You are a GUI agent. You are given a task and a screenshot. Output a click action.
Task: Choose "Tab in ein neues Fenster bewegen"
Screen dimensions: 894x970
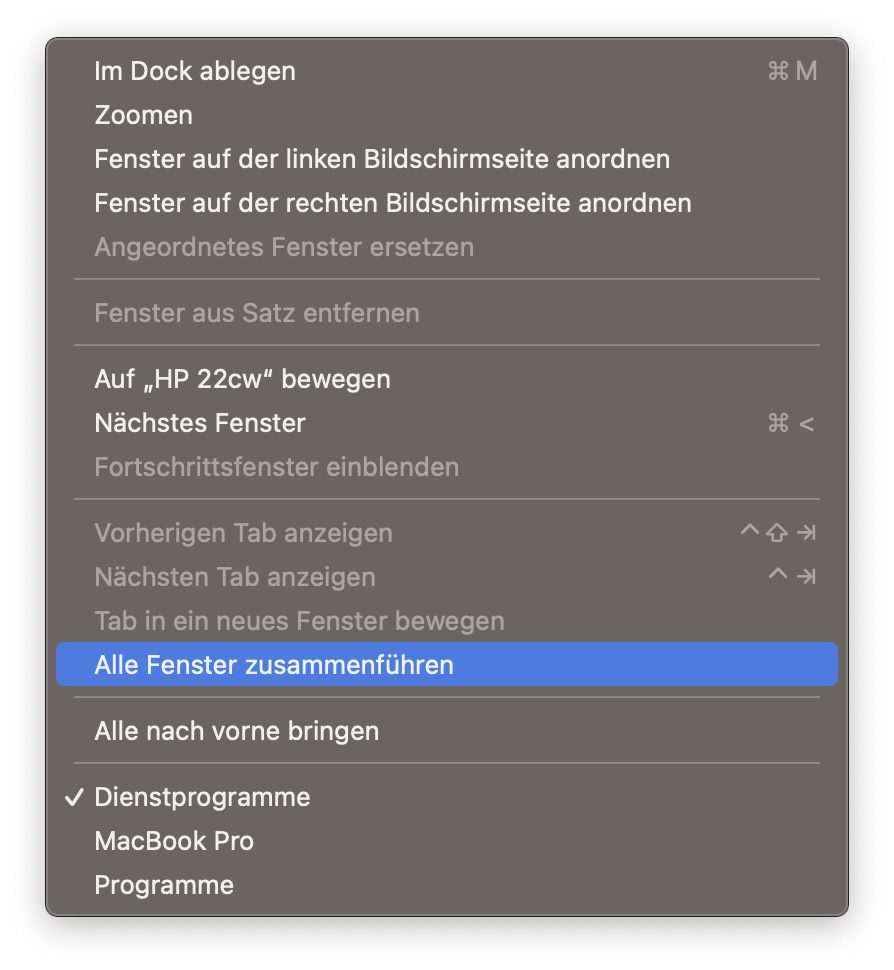tap(299, 621)
